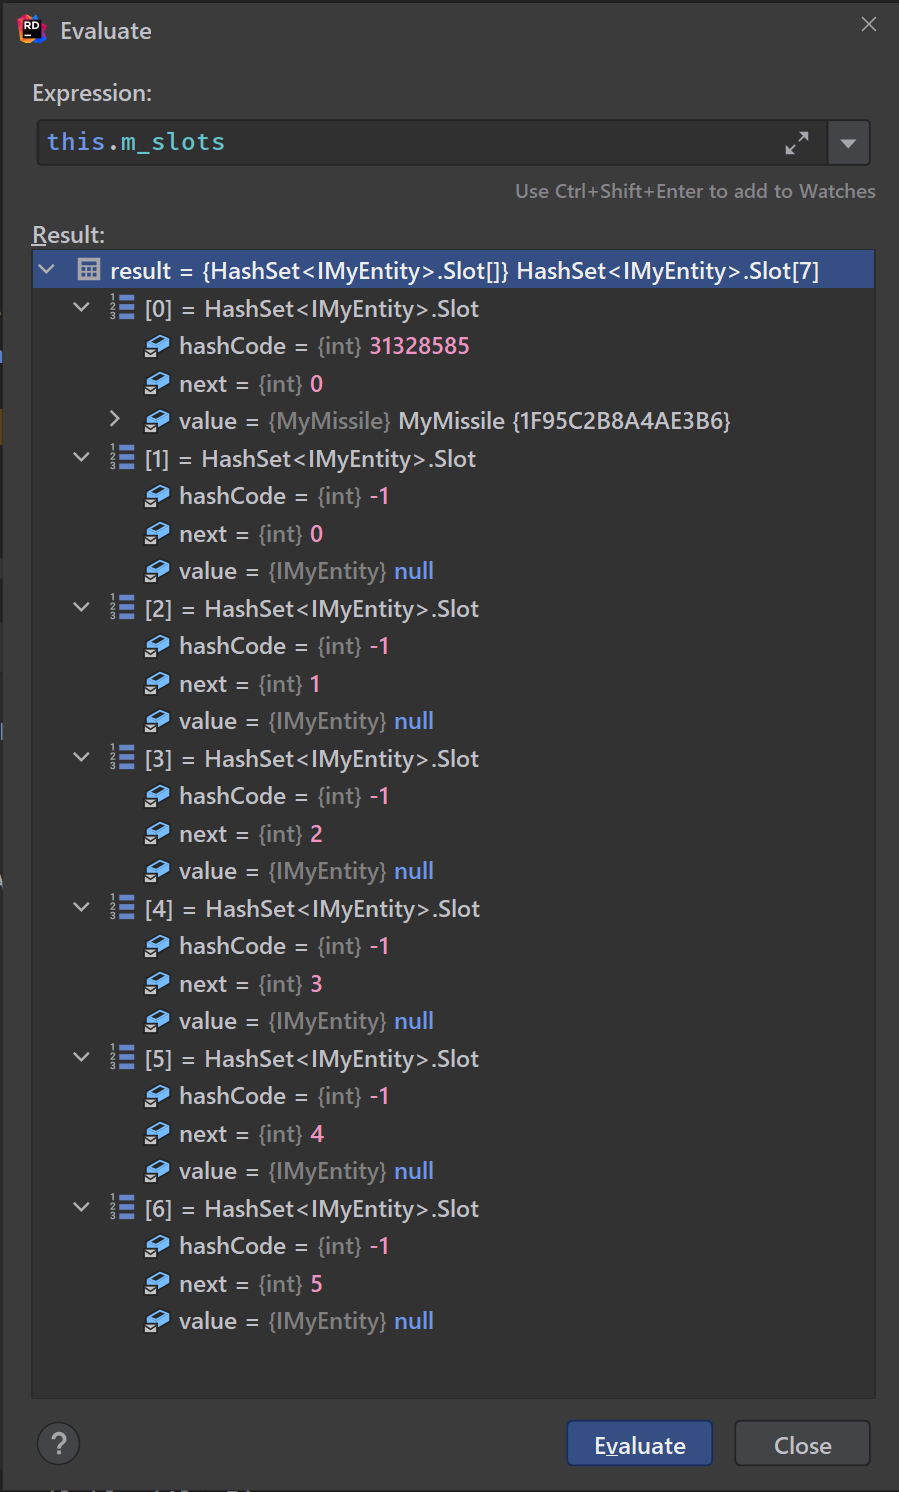899x1492 pixels.
Task: Collapse the root result node
Action: (47, 269)
